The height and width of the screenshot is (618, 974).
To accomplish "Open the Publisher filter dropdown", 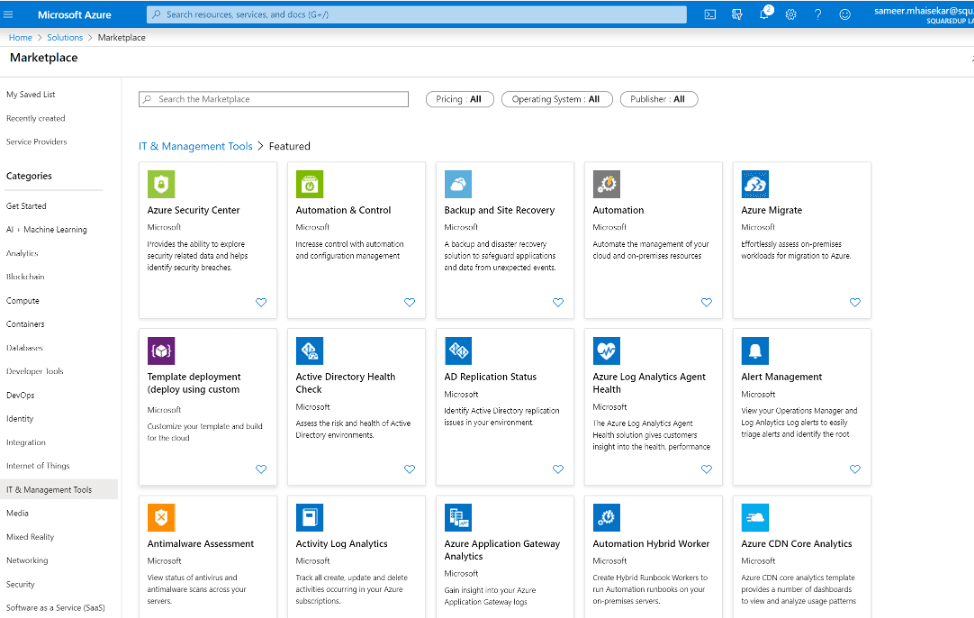I will [658, 99].
